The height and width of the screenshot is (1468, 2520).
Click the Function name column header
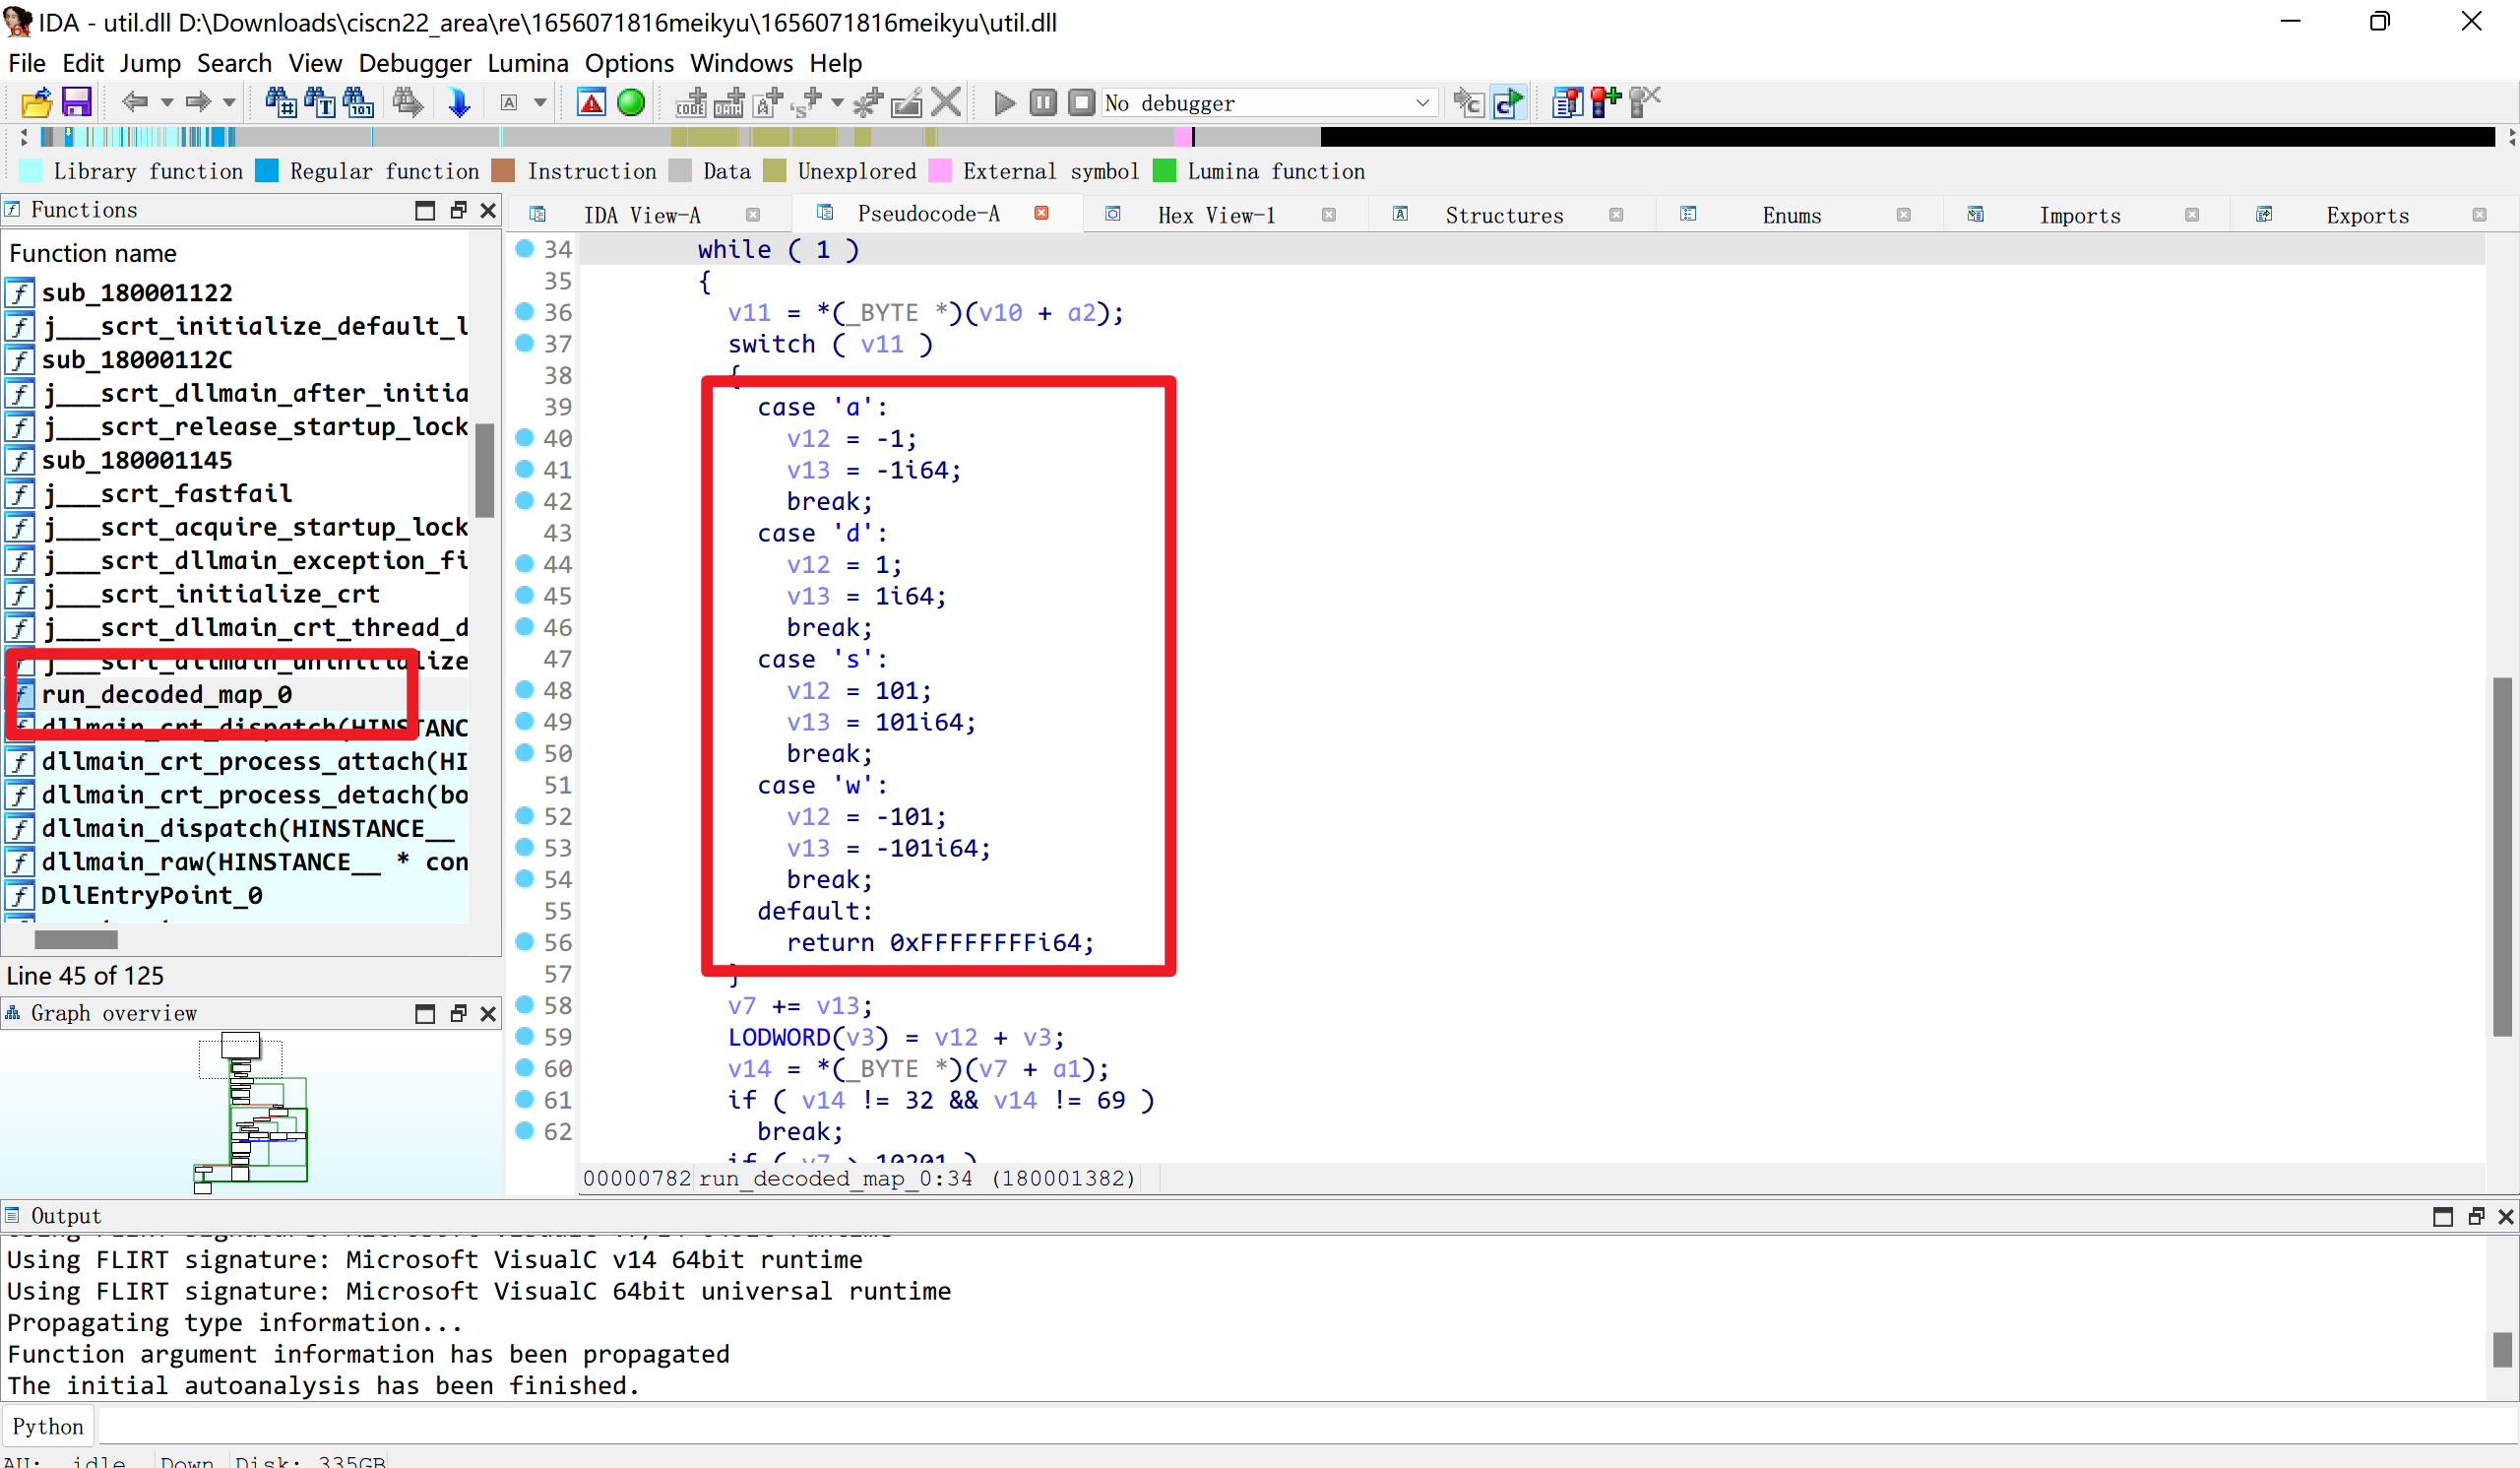pyautogui.click(x=92, y=253)
